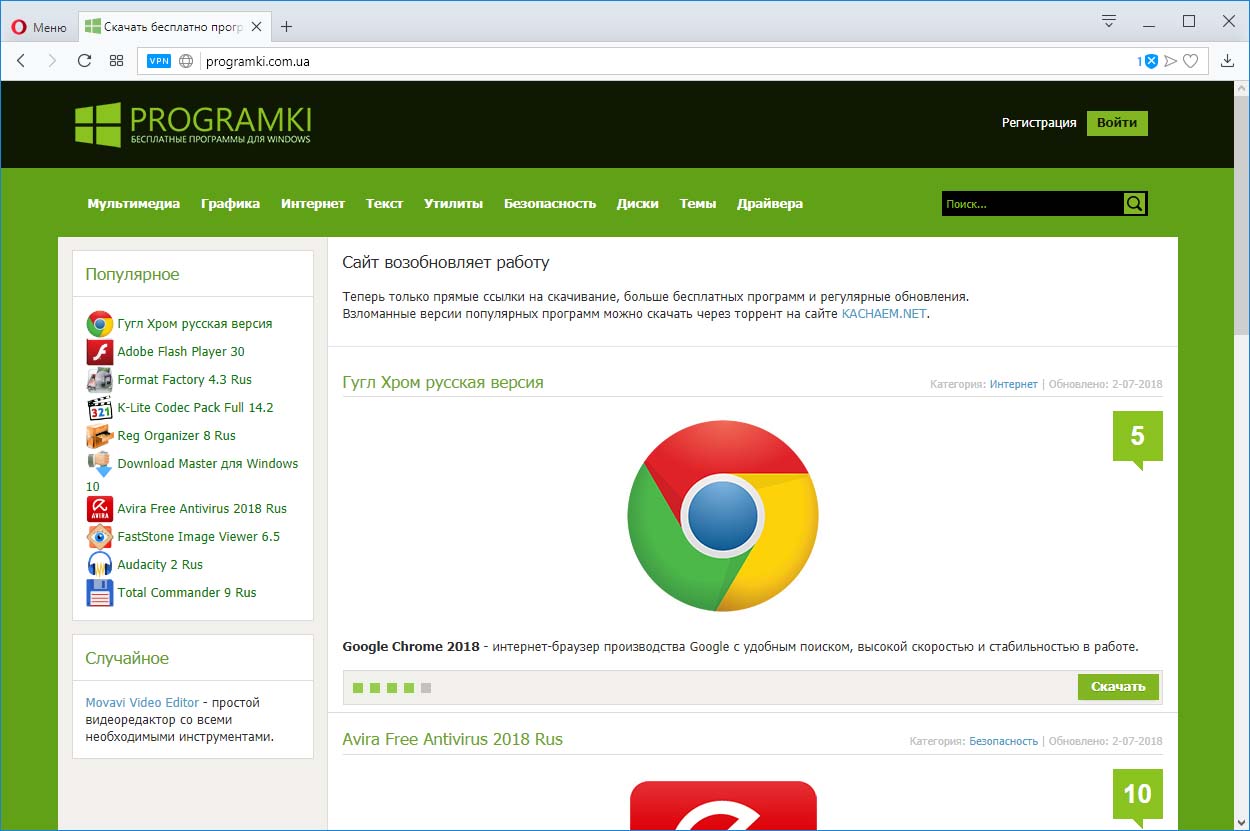Open K-Lite Codec Pack Full 14.2 link

tap(195, 408)
